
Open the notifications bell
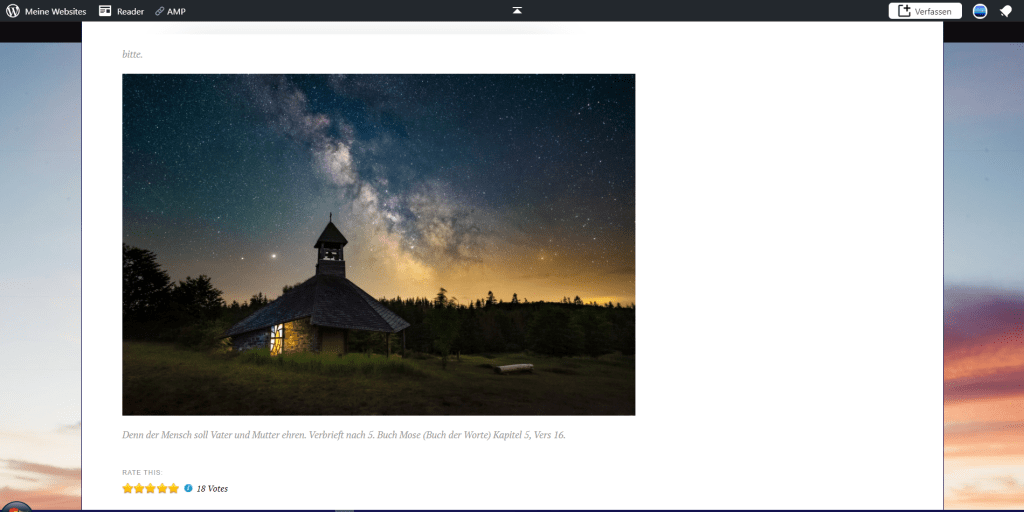coord(1005,11)
